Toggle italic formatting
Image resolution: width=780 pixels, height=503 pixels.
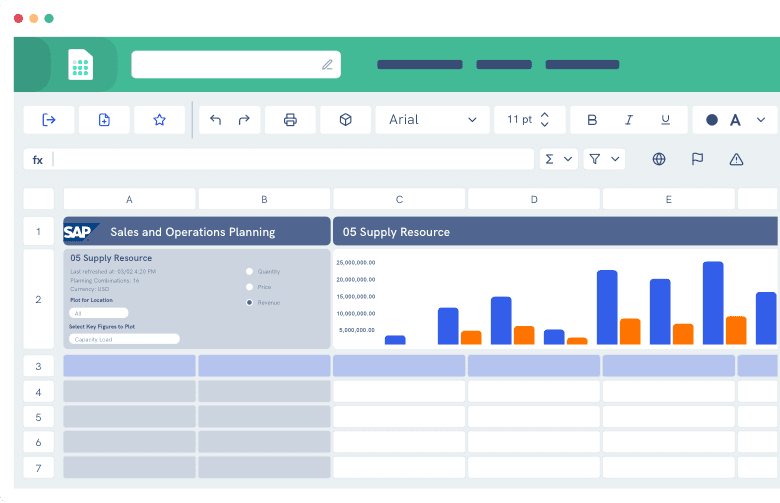[x=629, y=120]
